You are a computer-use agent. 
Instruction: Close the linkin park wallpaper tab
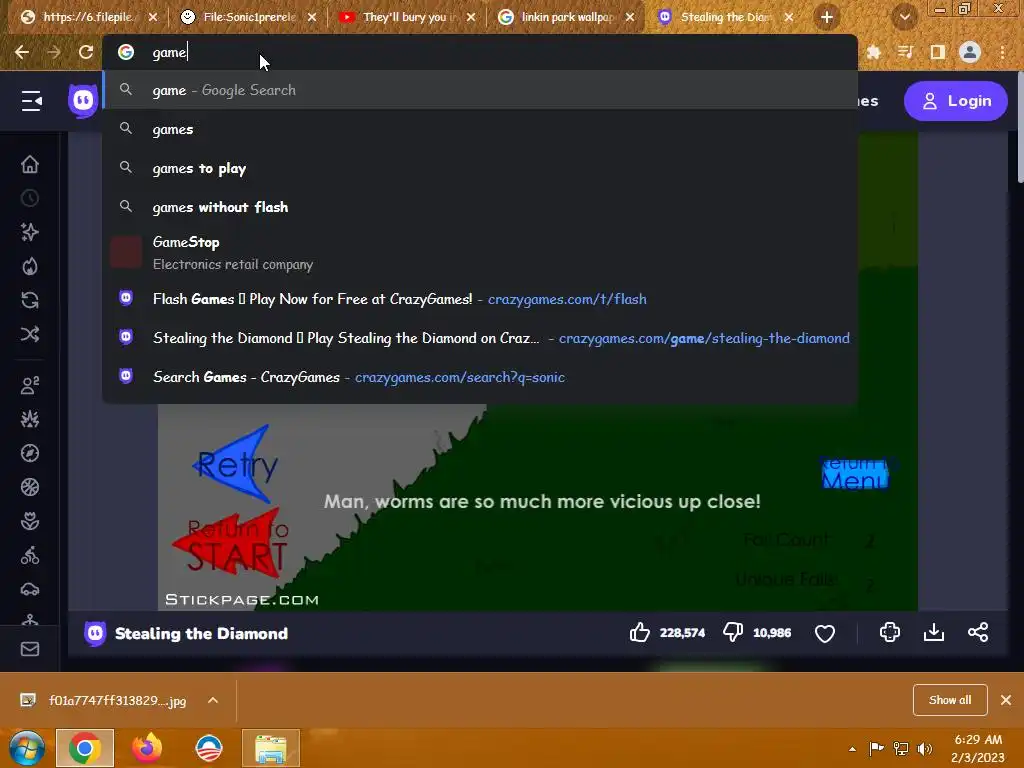630,18
